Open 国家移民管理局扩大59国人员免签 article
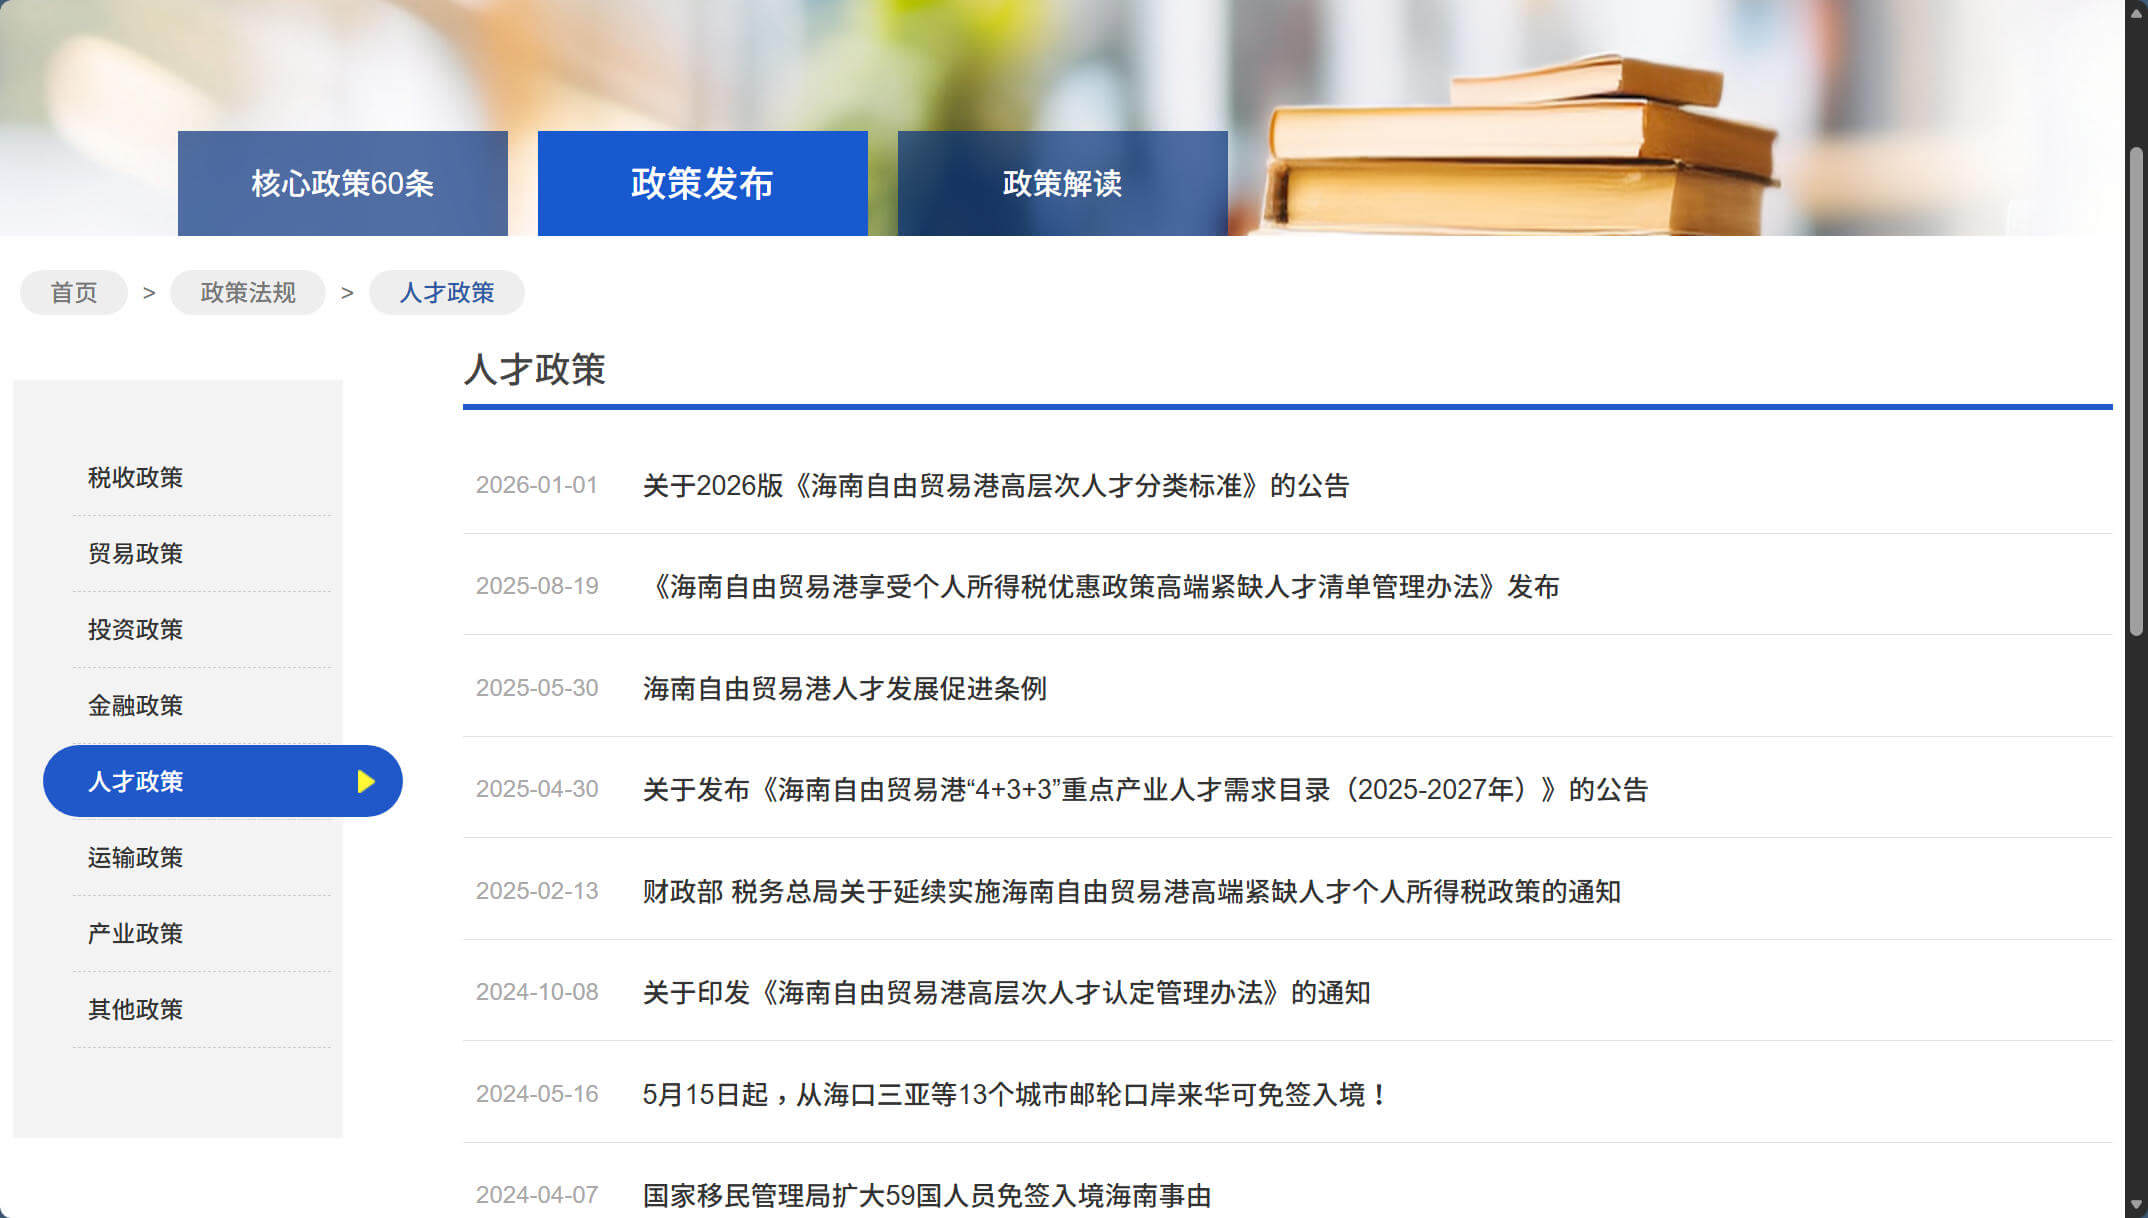This screenshot has height=1218, width=2148. (x=926, y=1196)
